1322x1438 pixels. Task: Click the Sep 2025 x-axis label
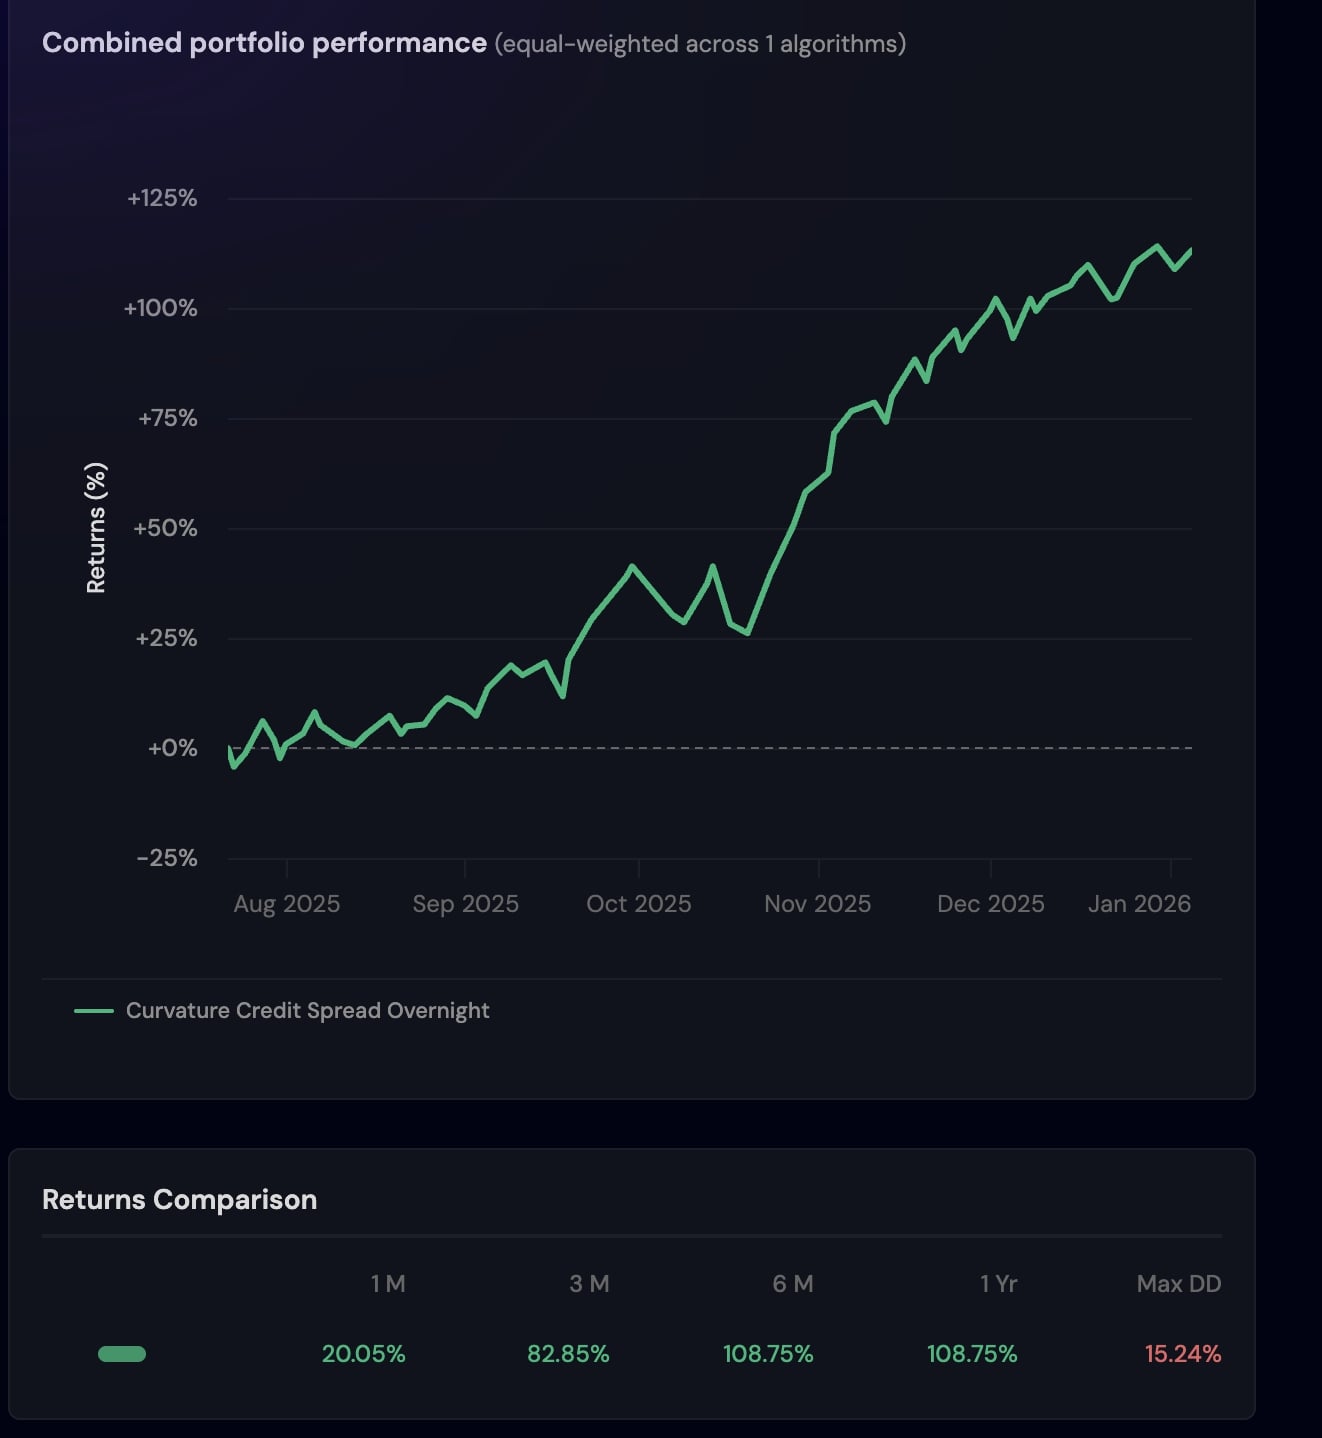point(465,904)
